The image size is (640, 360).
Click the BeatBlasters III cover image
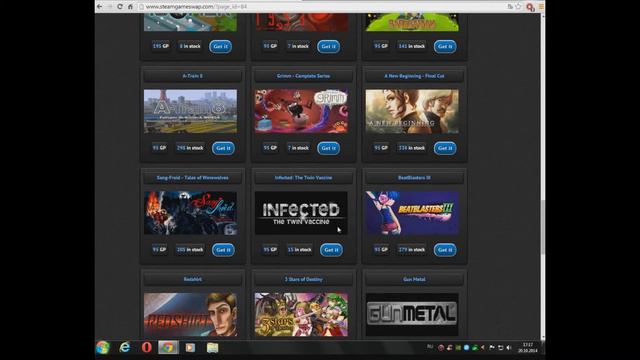(412, 213)
